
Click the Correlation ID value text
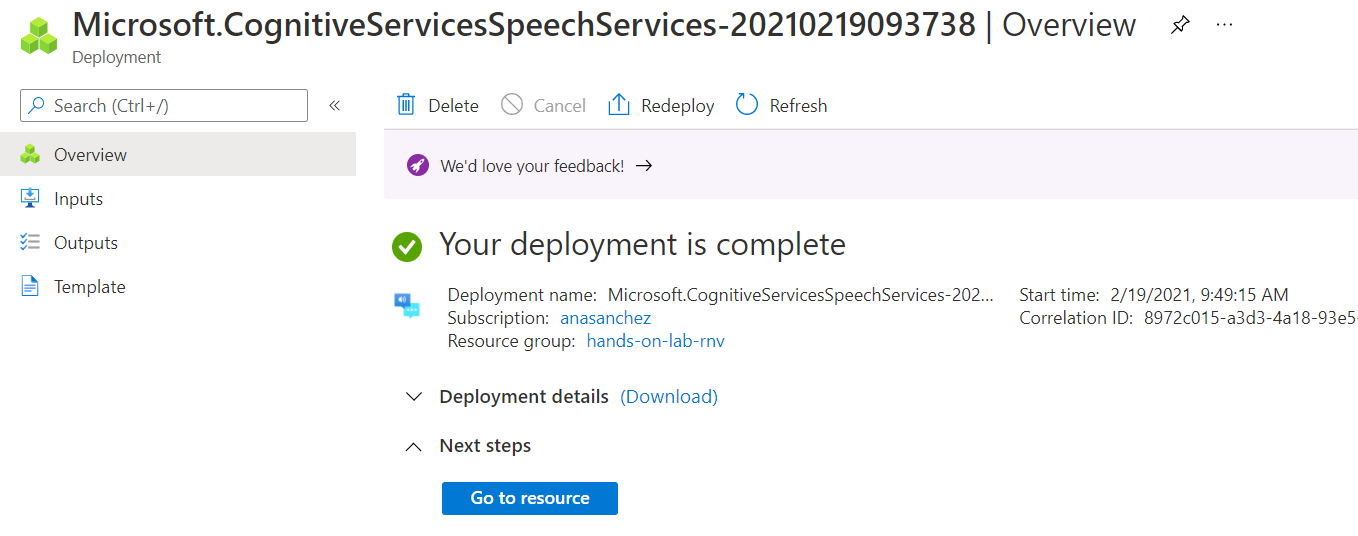[1250, 318]
